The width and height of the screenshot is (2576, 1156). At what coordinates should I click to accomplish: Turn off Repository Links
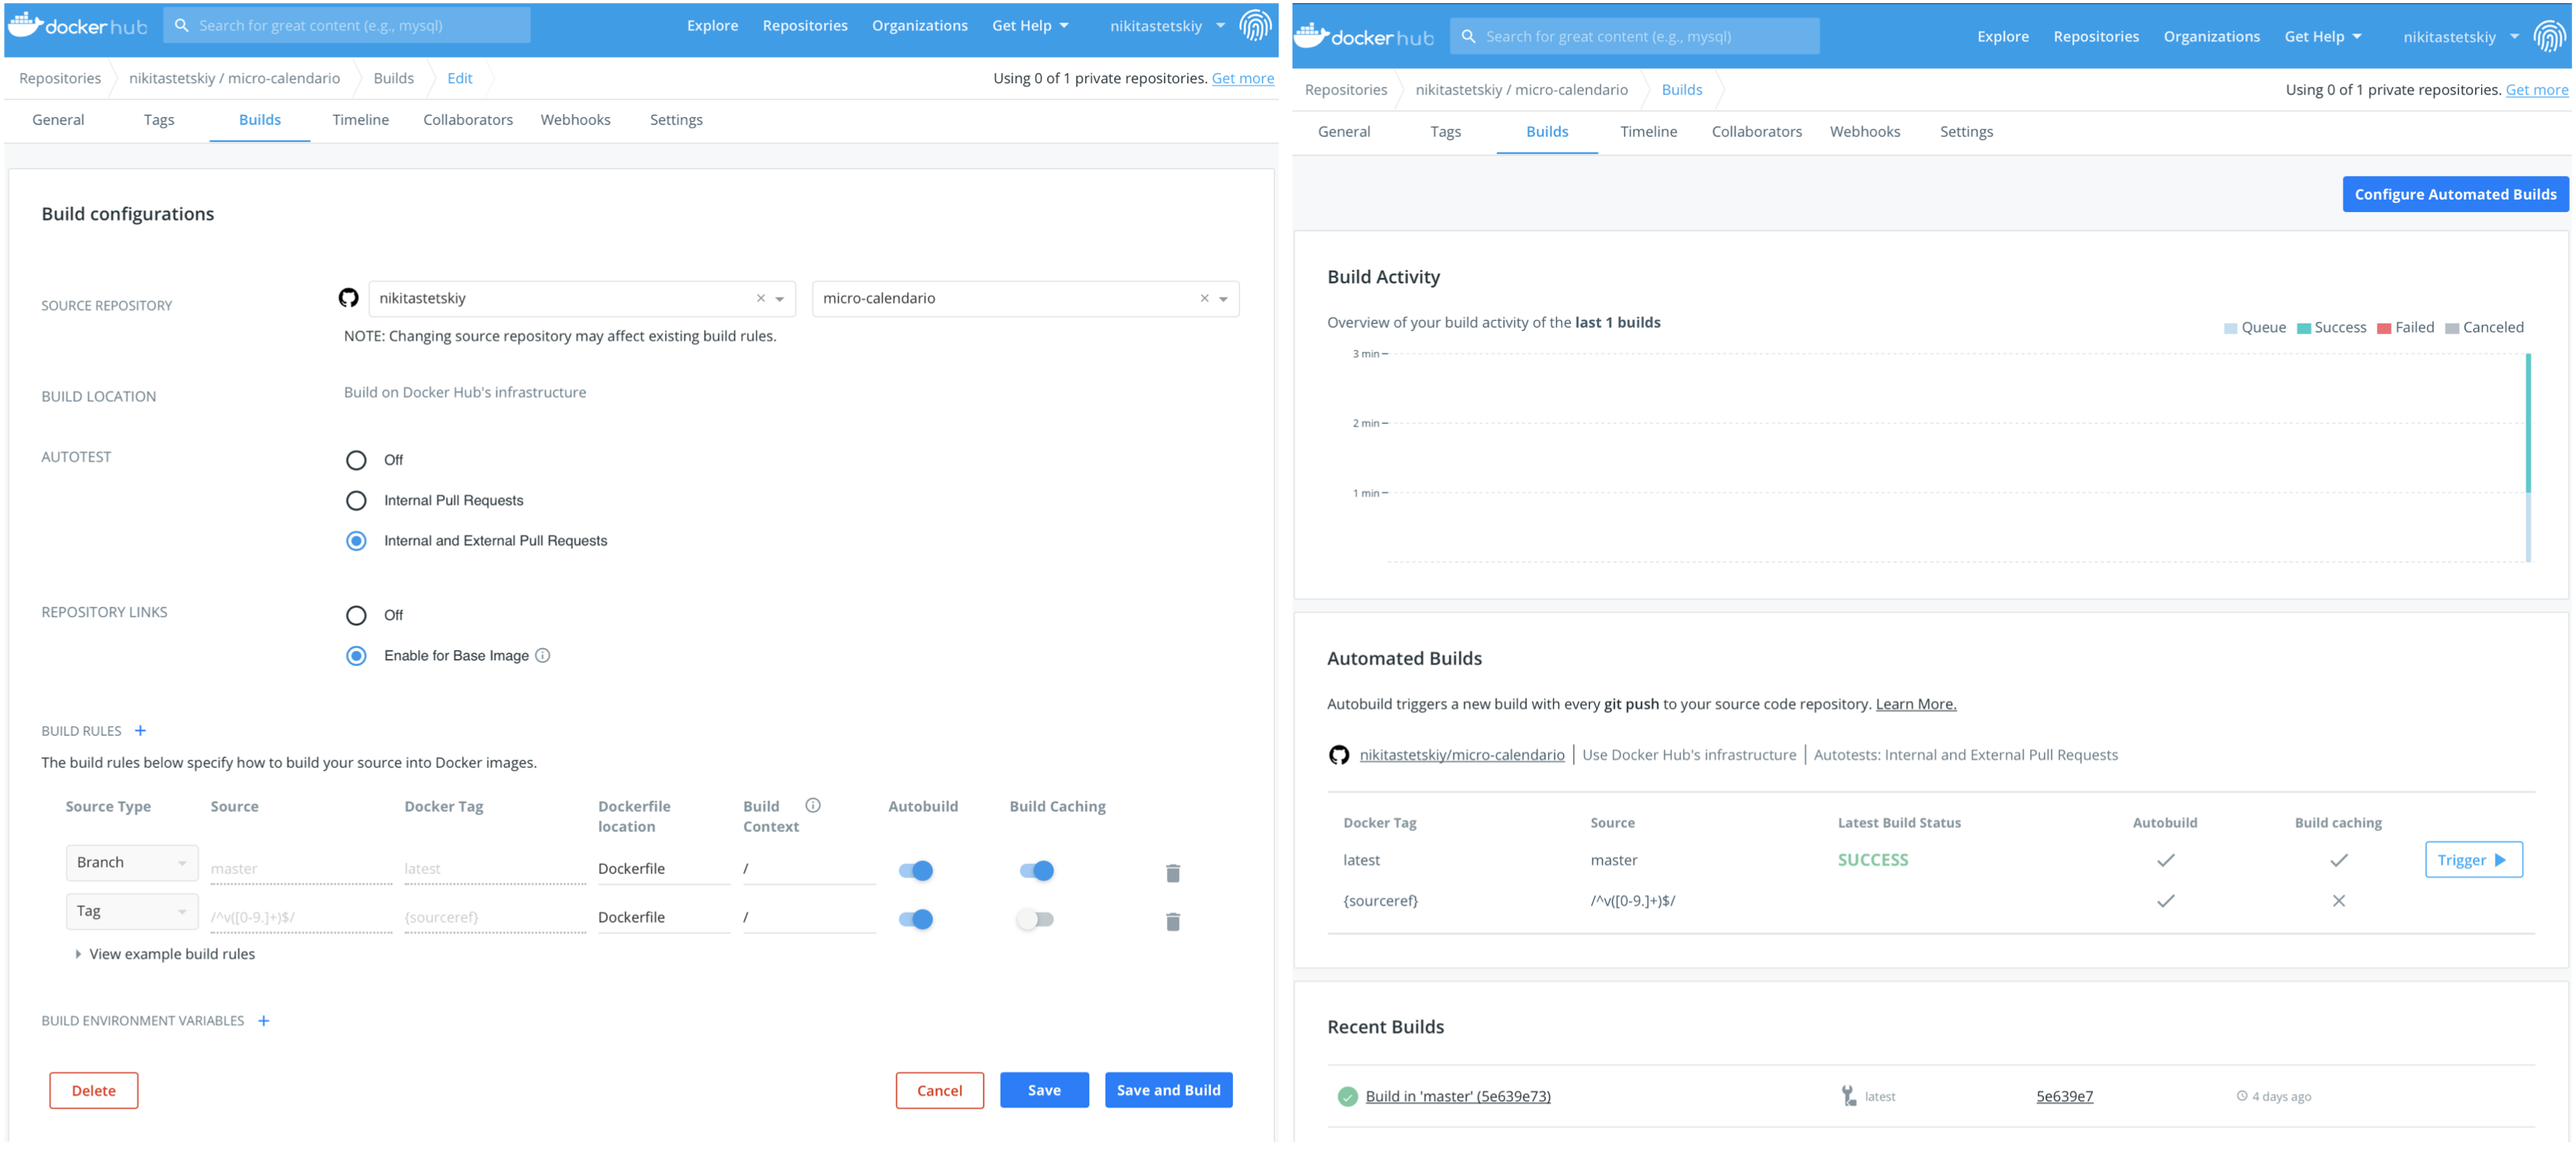coord(356,615)
